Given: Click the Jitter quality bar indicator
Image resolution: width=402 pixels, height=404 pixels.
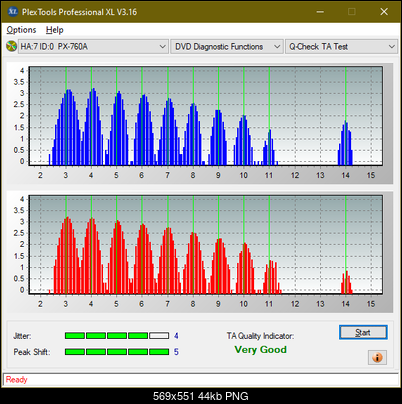Looking at the screenshot, I should (x=117, y=336).
